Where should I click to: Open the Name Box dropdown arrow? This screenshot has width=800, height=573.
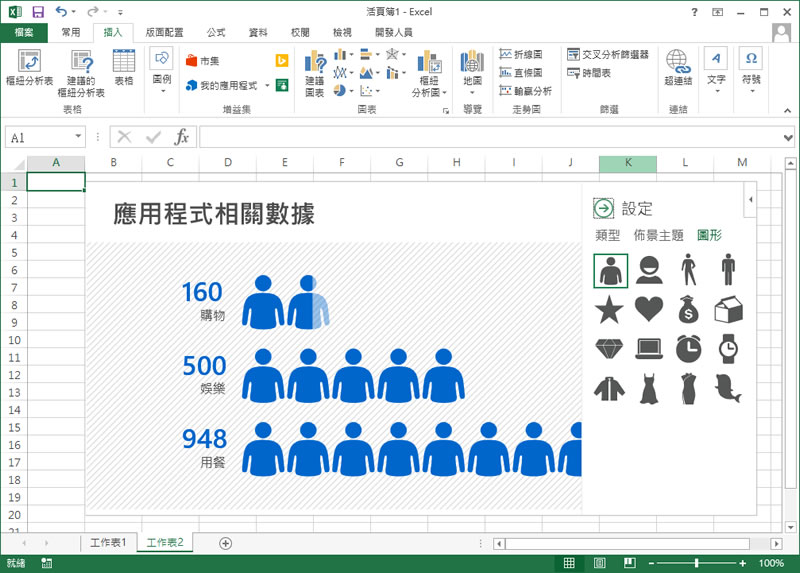click(x=78, y=137)
